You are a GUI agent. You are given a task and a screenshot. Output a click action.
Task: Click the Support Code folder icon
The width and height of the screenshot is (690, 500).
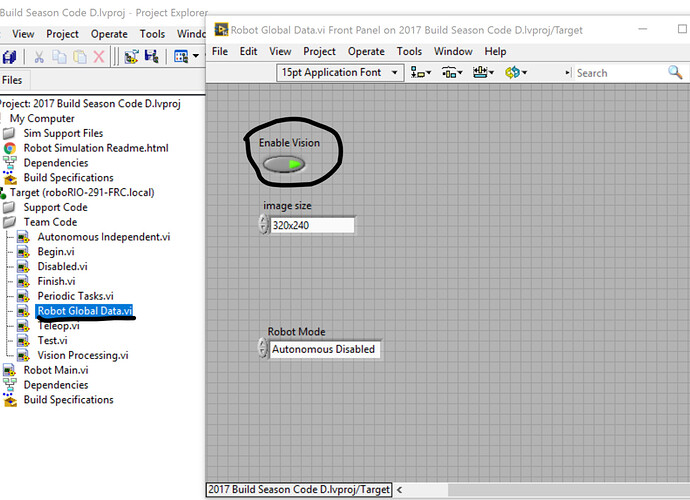click(9, 207)
